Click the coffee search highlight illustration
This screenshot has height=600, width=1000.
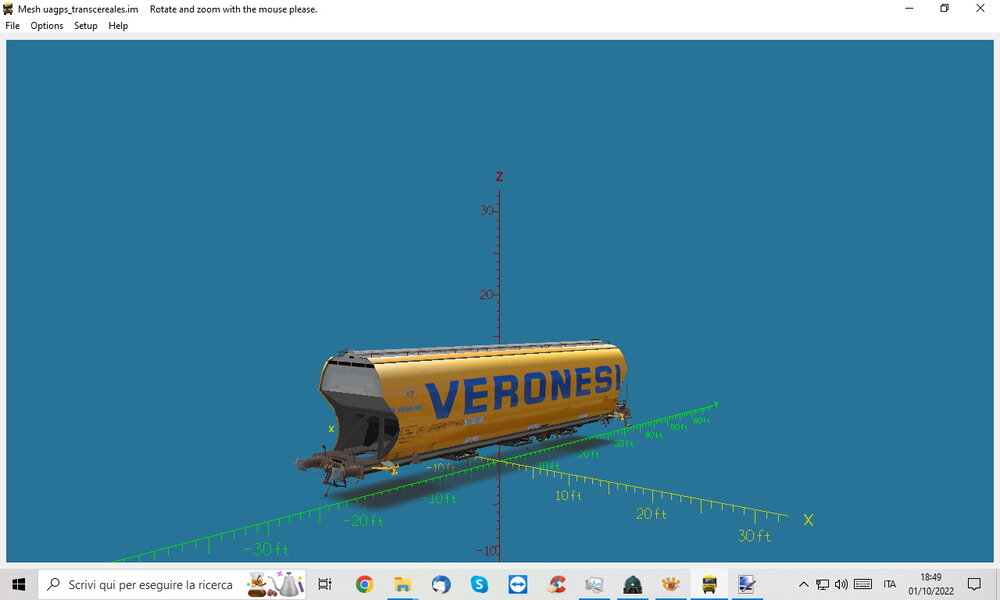[x=275, y=584]
